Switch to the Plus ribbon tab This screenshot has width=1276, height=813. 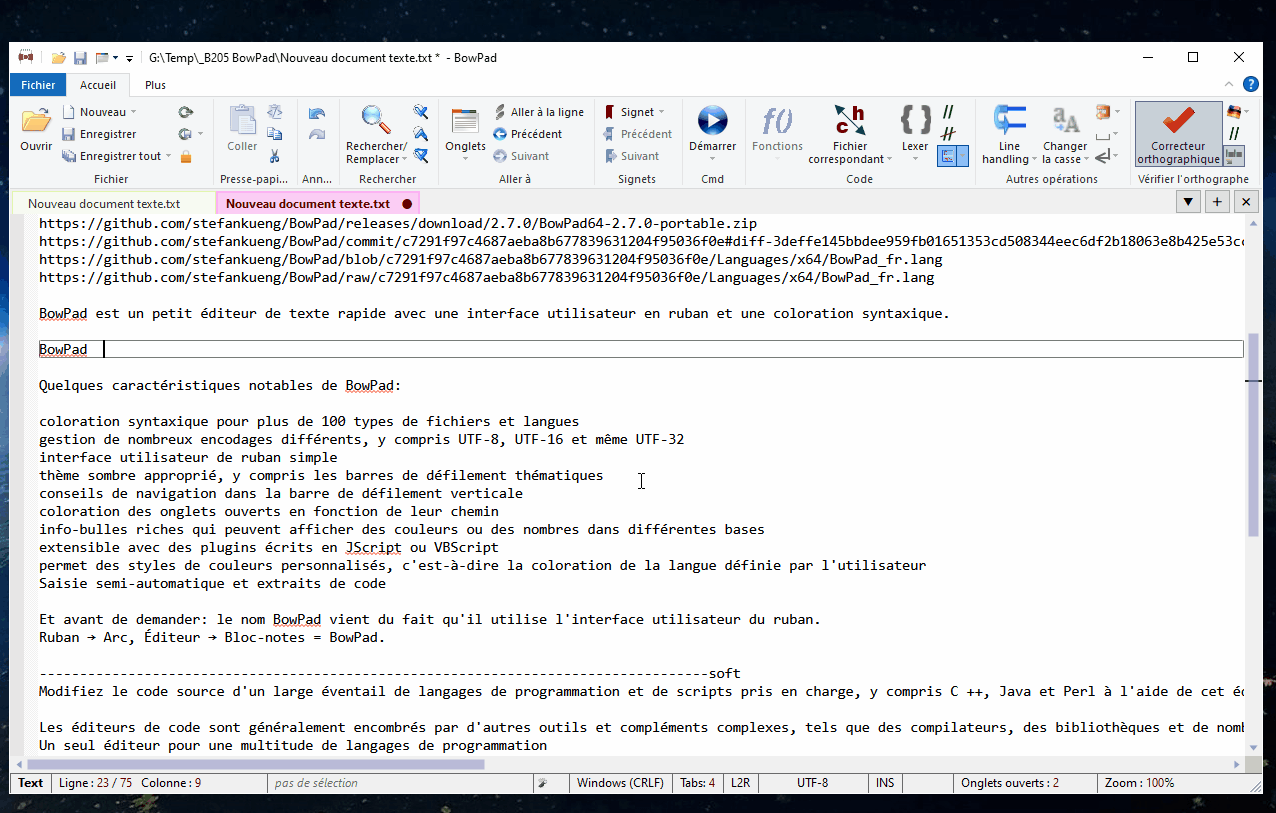[x=155, y=85]
